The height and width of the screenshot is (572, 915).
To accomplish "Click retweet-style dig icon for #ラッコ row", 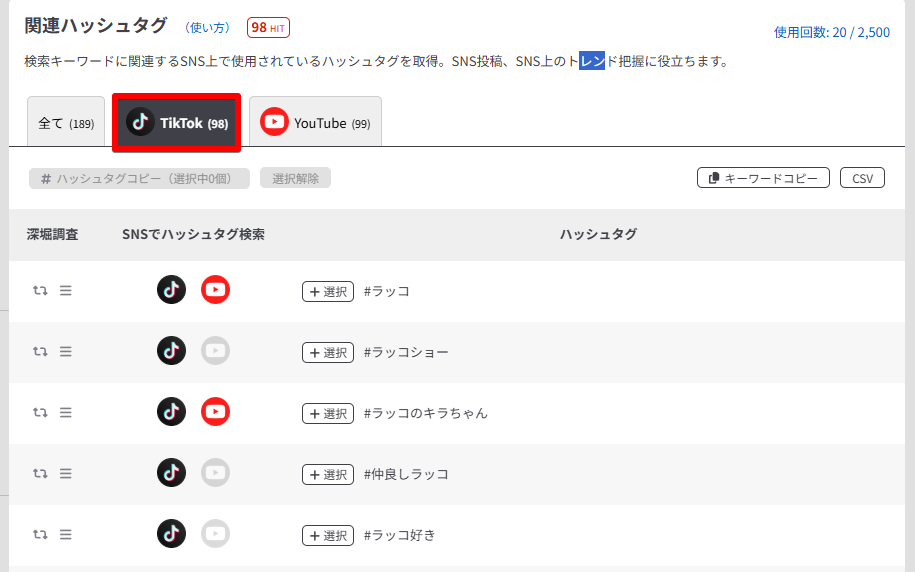I will click(40, 290).
